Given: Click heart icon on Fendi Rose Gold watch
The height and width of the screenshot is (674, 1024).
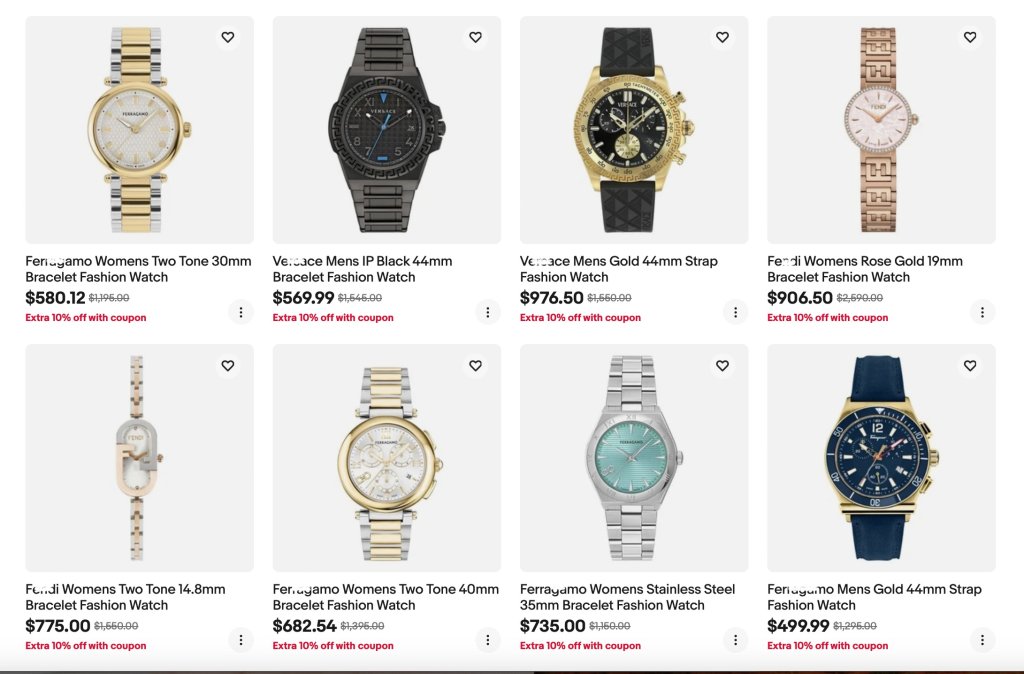Looking at the screenshot, I should coord(969,38).
